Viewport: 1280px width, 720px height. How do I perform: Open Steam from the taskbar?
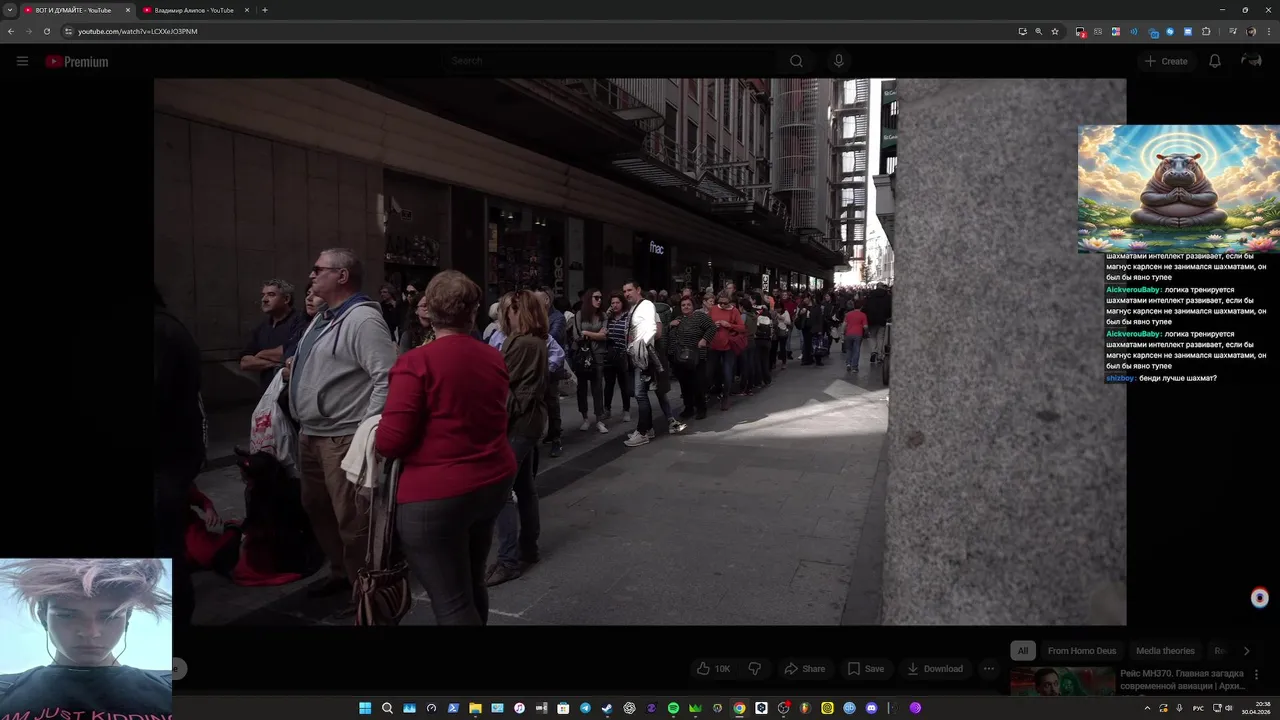click(606, 708)
